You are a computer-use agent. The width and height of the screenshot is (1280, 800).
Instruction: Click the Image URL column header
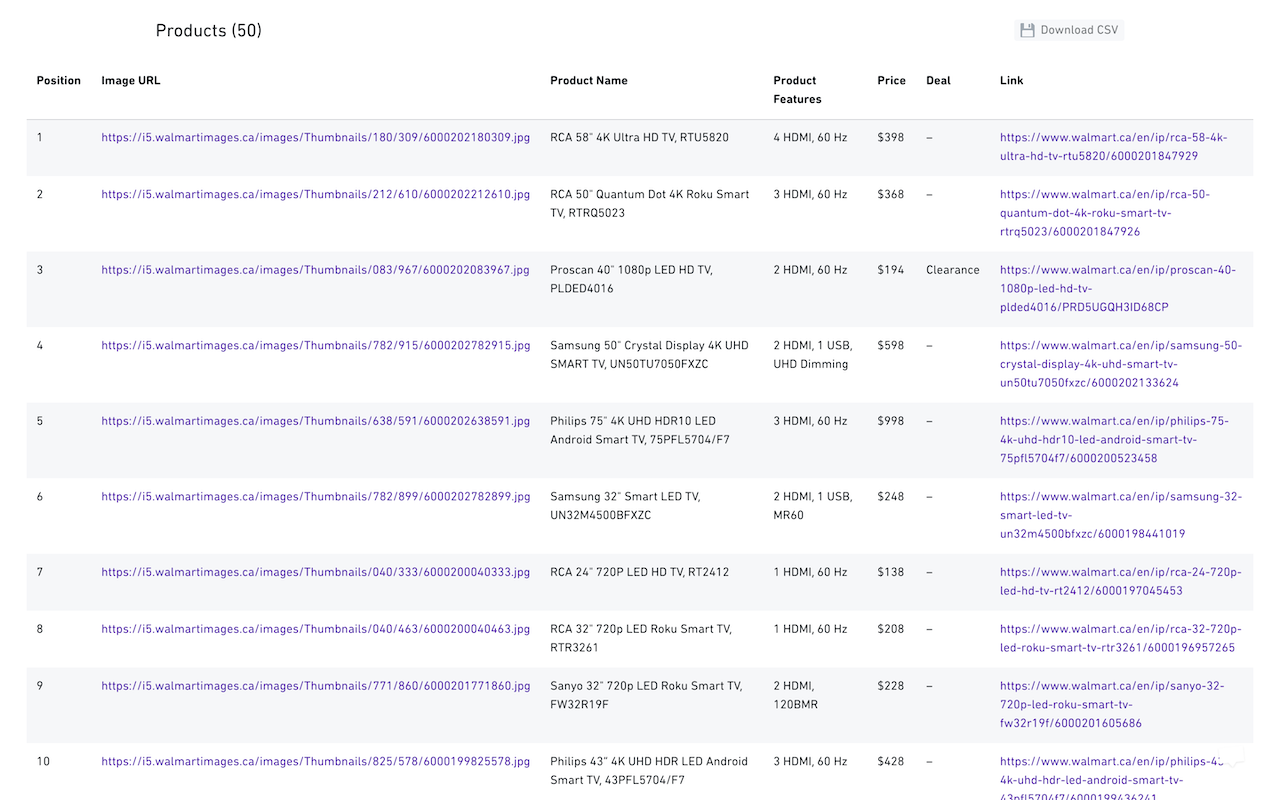(x=131, y=81)
